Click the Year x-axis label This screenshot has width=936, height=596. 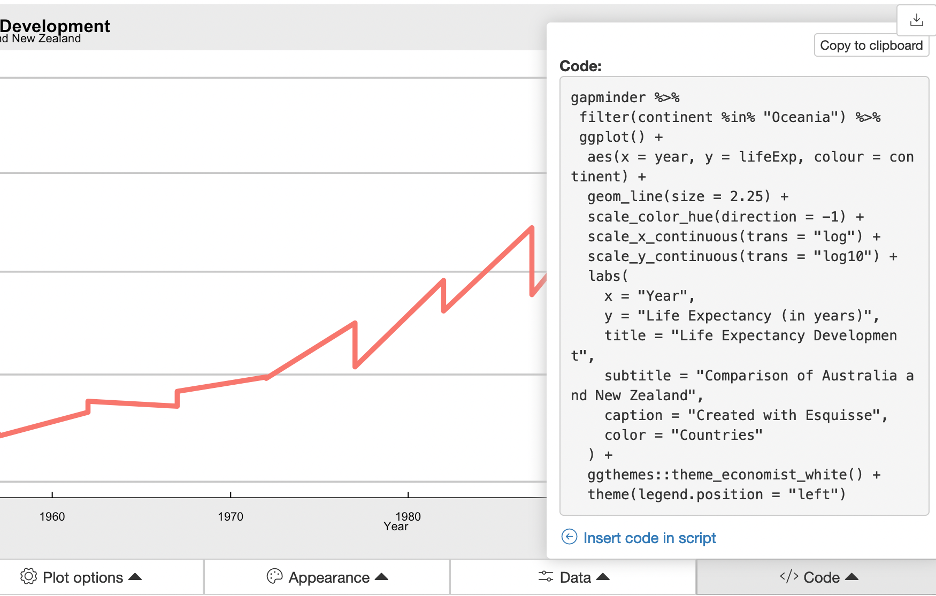click(396, 526)
